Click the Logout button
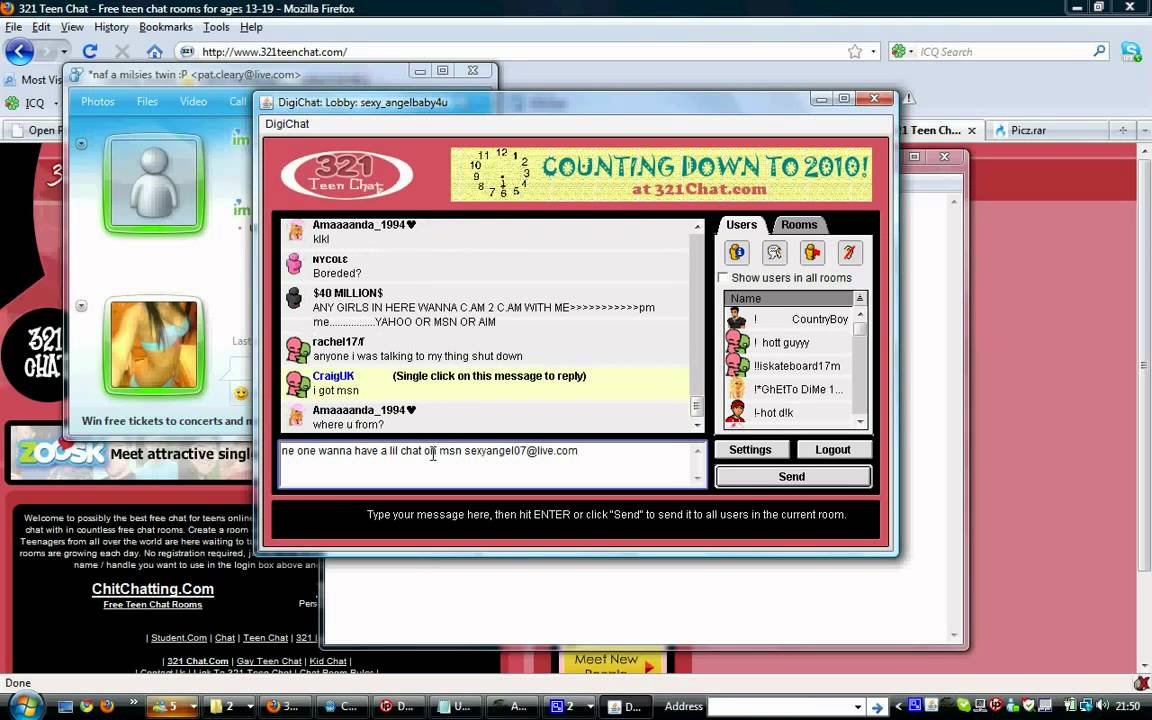This screenshot has width=1152, height=720. [832, 450]
